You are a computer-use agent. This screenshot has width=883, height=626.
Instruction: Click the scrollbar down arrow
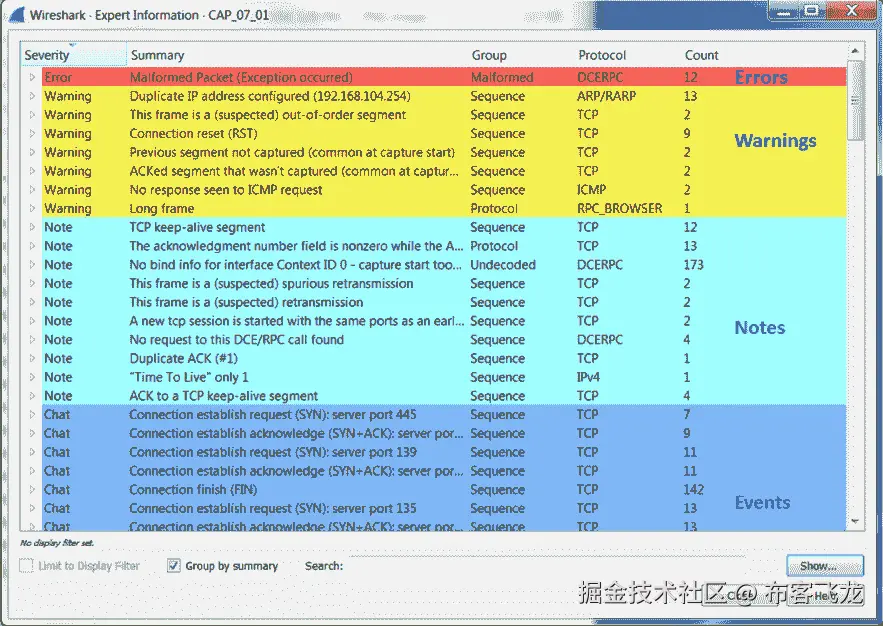click(x=855, y=521)
